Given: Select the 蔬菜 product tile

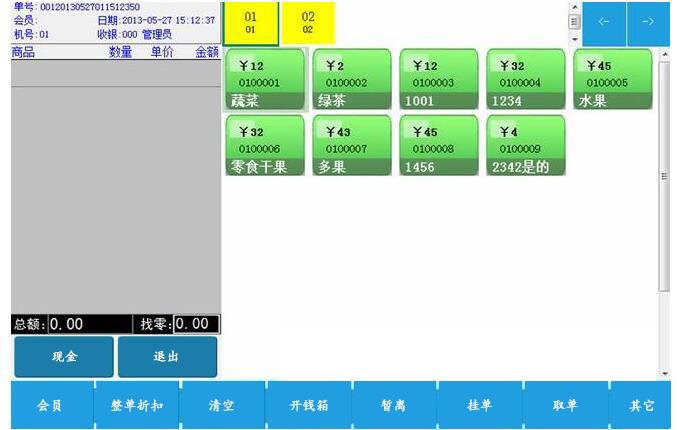Looking at the screenshot, I should [265, 79].
